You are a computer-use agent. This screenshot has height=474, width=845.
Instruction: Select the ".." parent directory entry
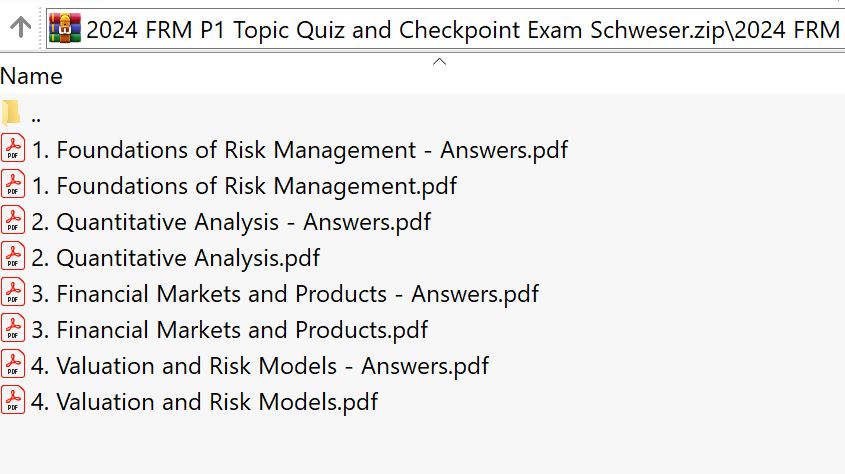point(37,114)
